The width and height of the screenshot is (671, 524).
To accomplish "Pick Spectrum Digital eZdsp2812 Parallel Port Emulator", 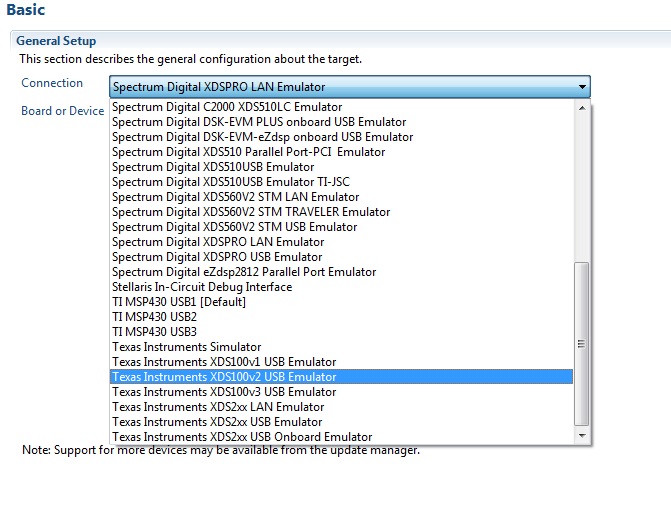I will 341,272.
